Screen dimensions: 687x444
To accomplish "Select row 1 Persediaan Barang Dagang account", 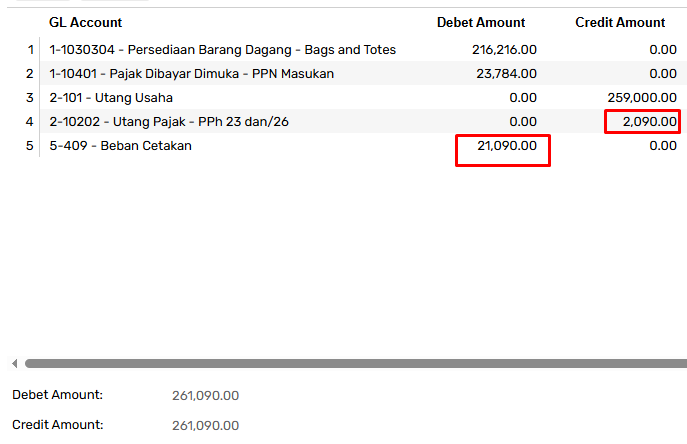I will tap(222, 50).
